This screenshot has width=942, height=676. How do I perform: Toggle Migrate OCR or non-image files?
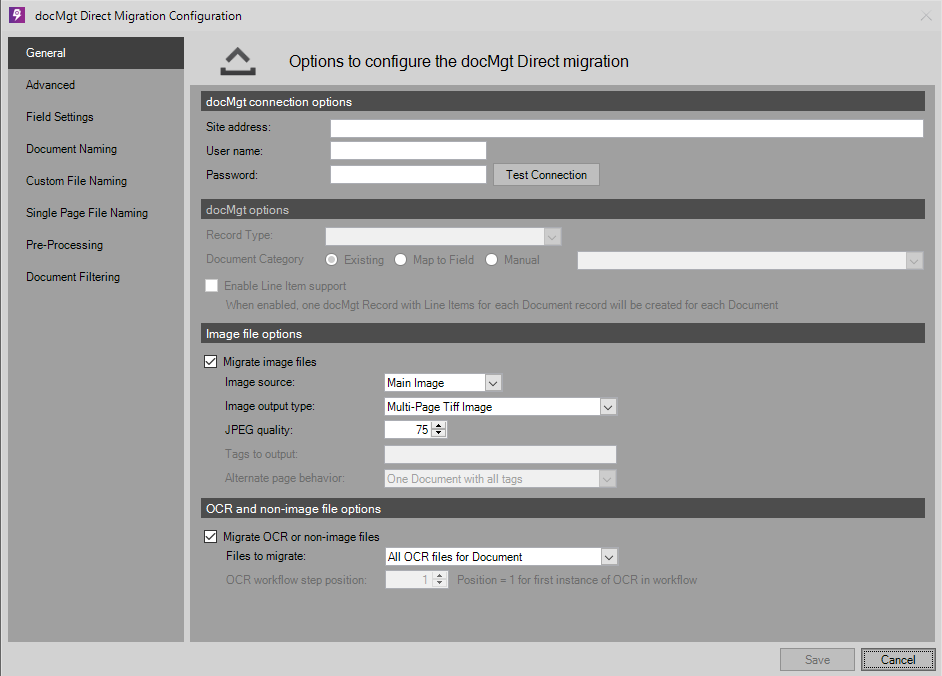click(211, 536)
